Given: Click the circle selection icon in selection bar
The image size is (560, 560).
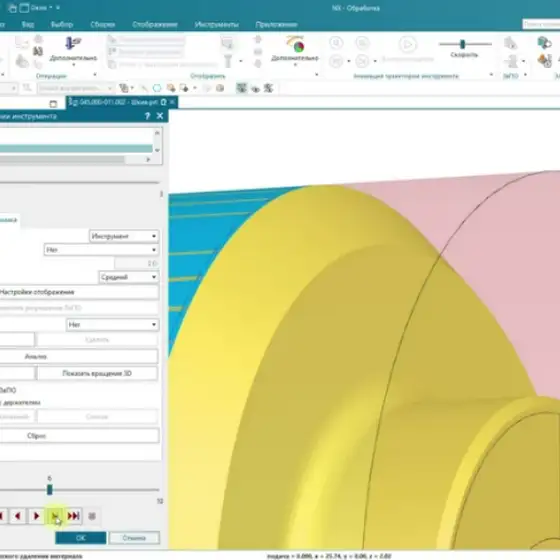Looking at the screenshot, I should click(157, 88).
